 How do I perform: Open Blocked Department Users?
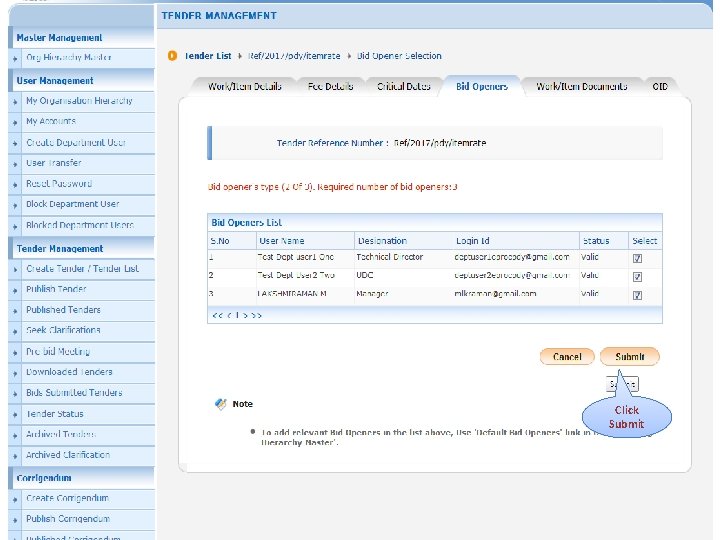click(80, 225)
